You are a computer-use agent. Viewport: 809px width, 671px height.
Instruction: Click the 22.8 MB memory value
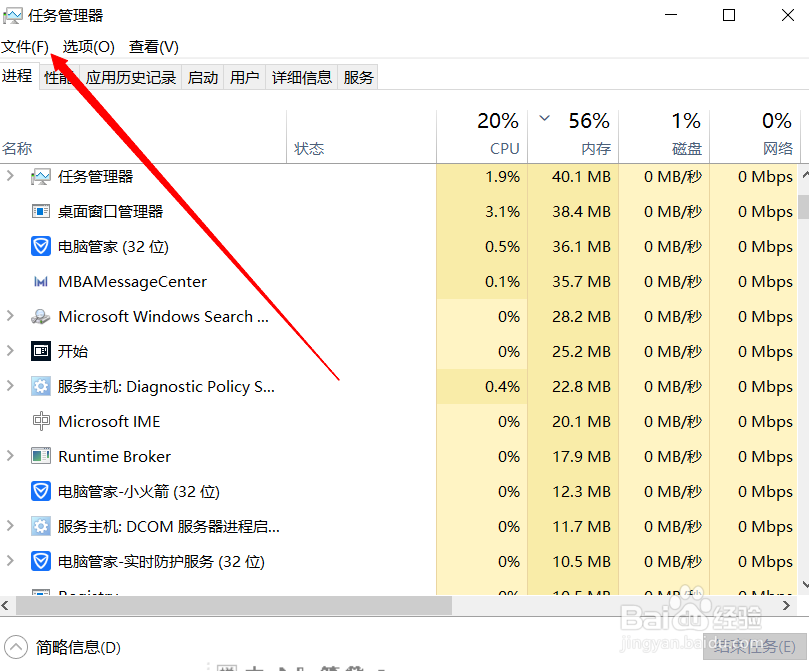[581, 386]
